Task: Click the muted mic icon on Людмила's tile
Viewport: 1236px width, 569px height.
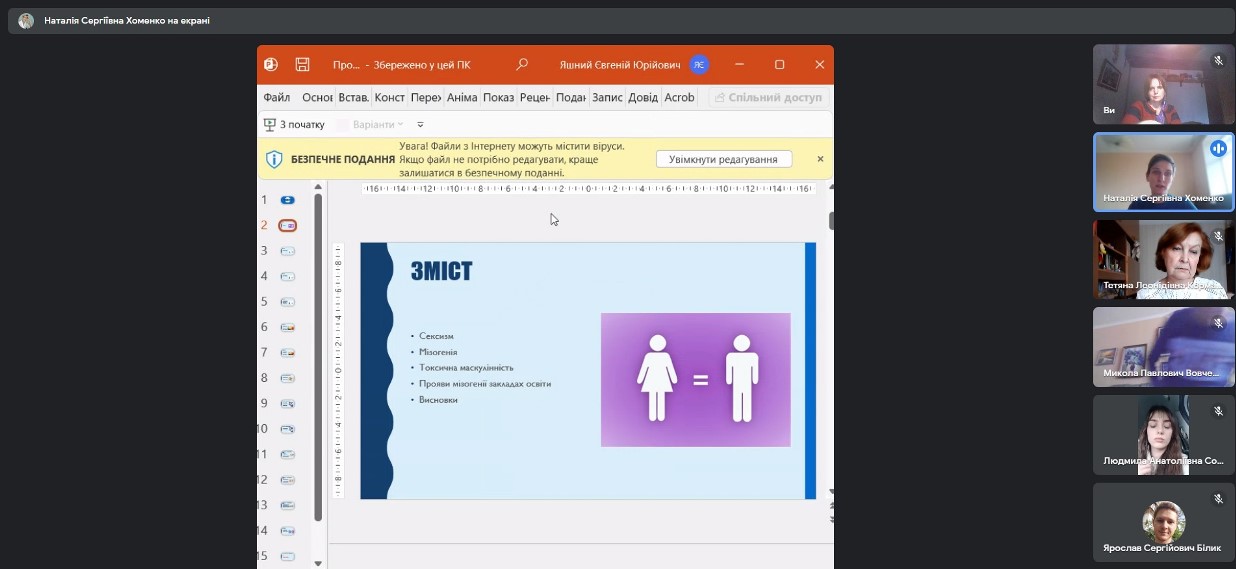Action: pos(1218,411)
